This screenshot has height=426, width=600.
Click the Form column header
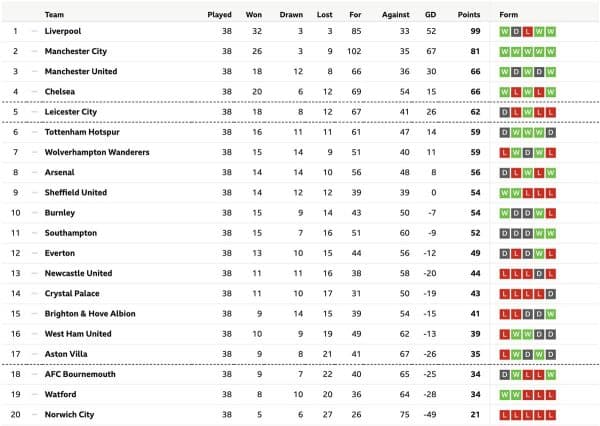pos(509,15)
